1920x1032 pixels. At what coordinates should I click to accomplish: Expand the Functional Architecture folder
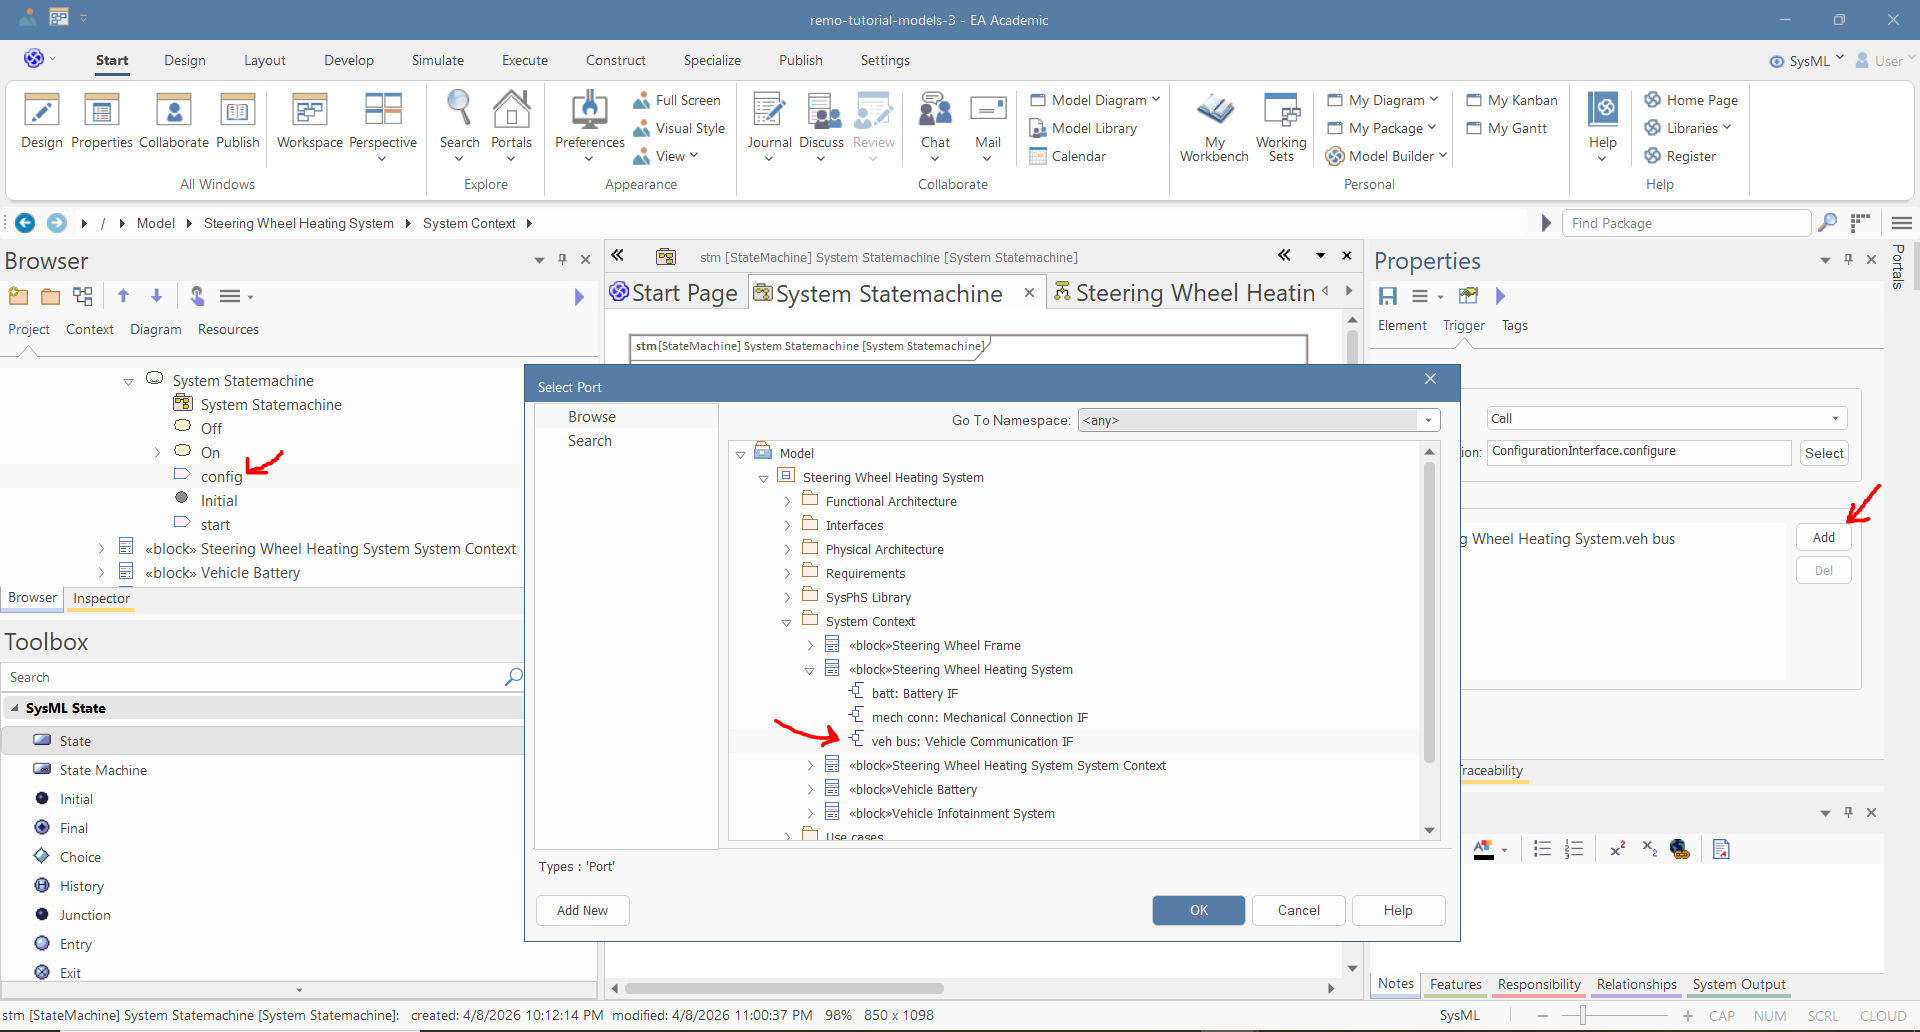tap(787, 502)
